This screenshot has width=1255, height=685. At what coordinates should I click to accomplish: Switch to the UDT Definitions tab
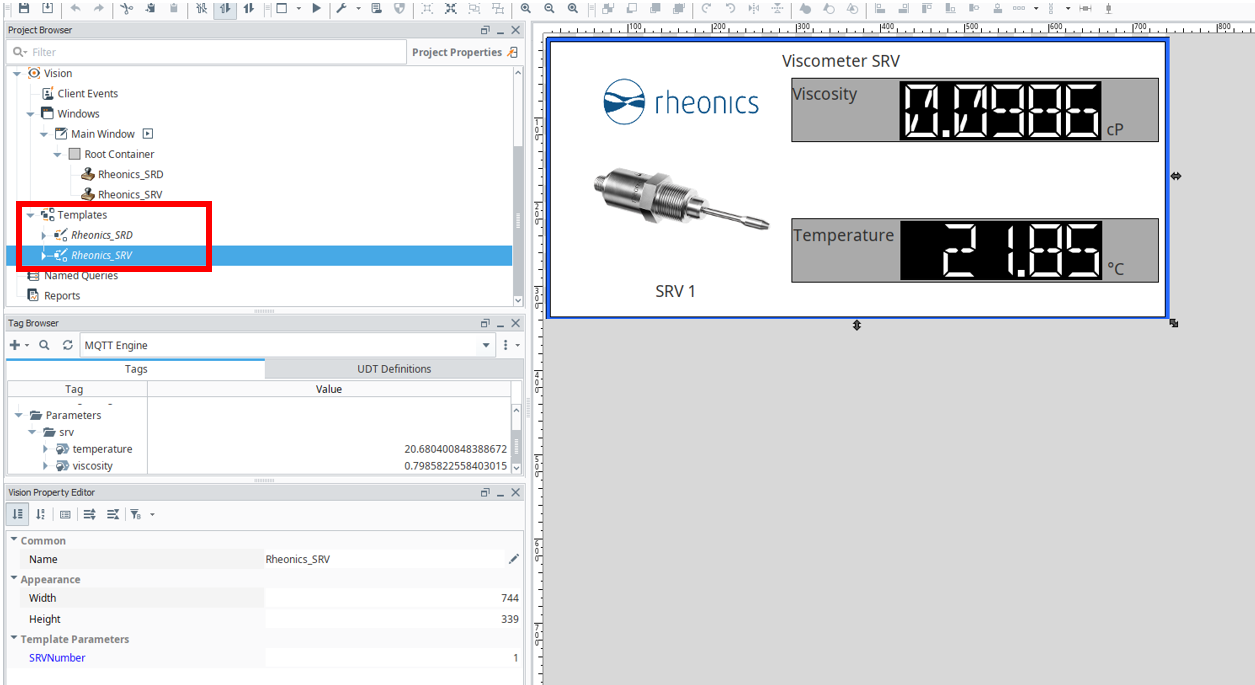coord(394,369)
